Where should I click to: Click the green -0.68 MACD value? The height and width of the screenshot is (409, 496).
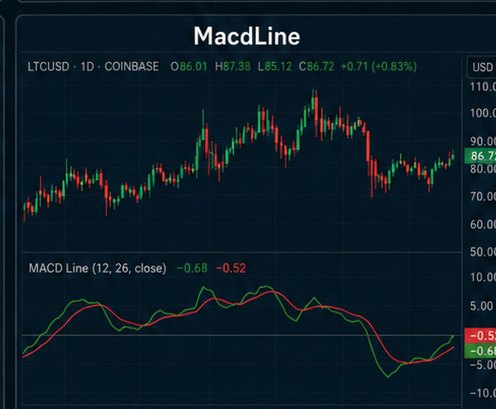pos(192,268)
